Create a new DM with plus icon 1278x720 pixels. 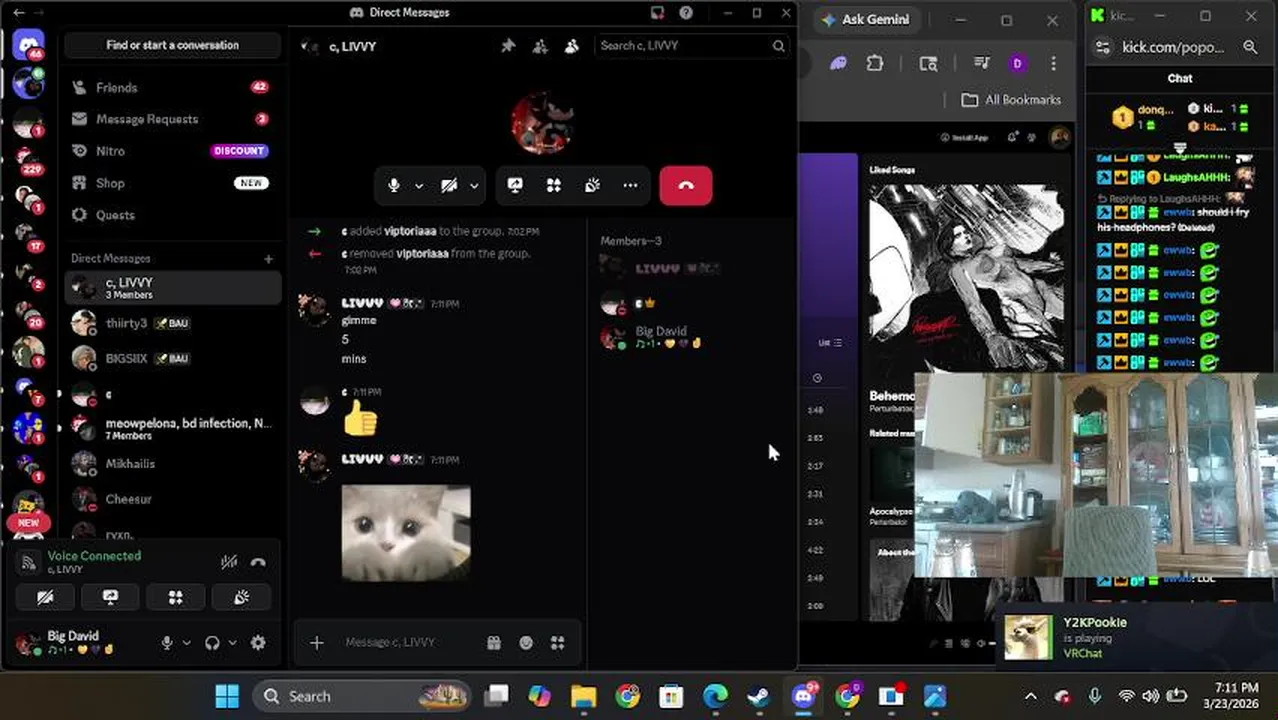click(x=268, y=259)
